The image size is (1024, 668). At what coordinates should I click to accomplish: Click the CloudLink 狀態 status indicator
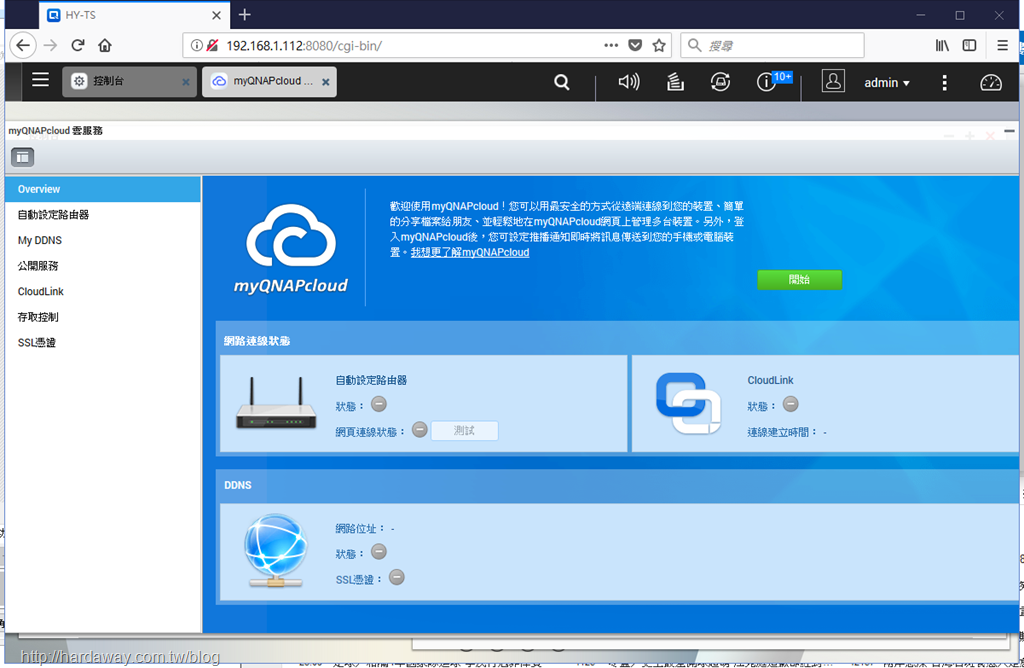pyautogui.click(x=790, y=405)
